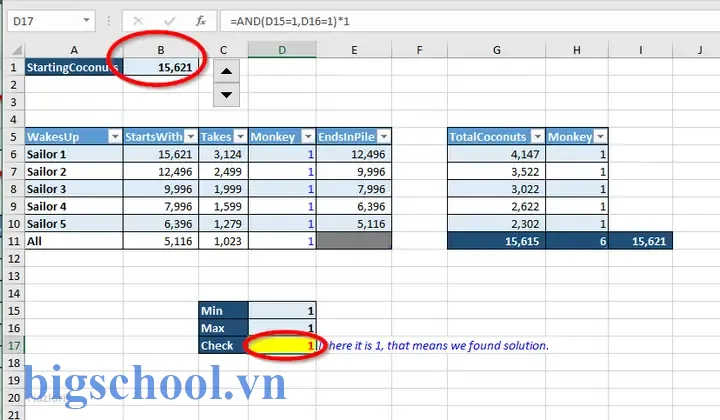Select column I header

(x=641, y=50)
